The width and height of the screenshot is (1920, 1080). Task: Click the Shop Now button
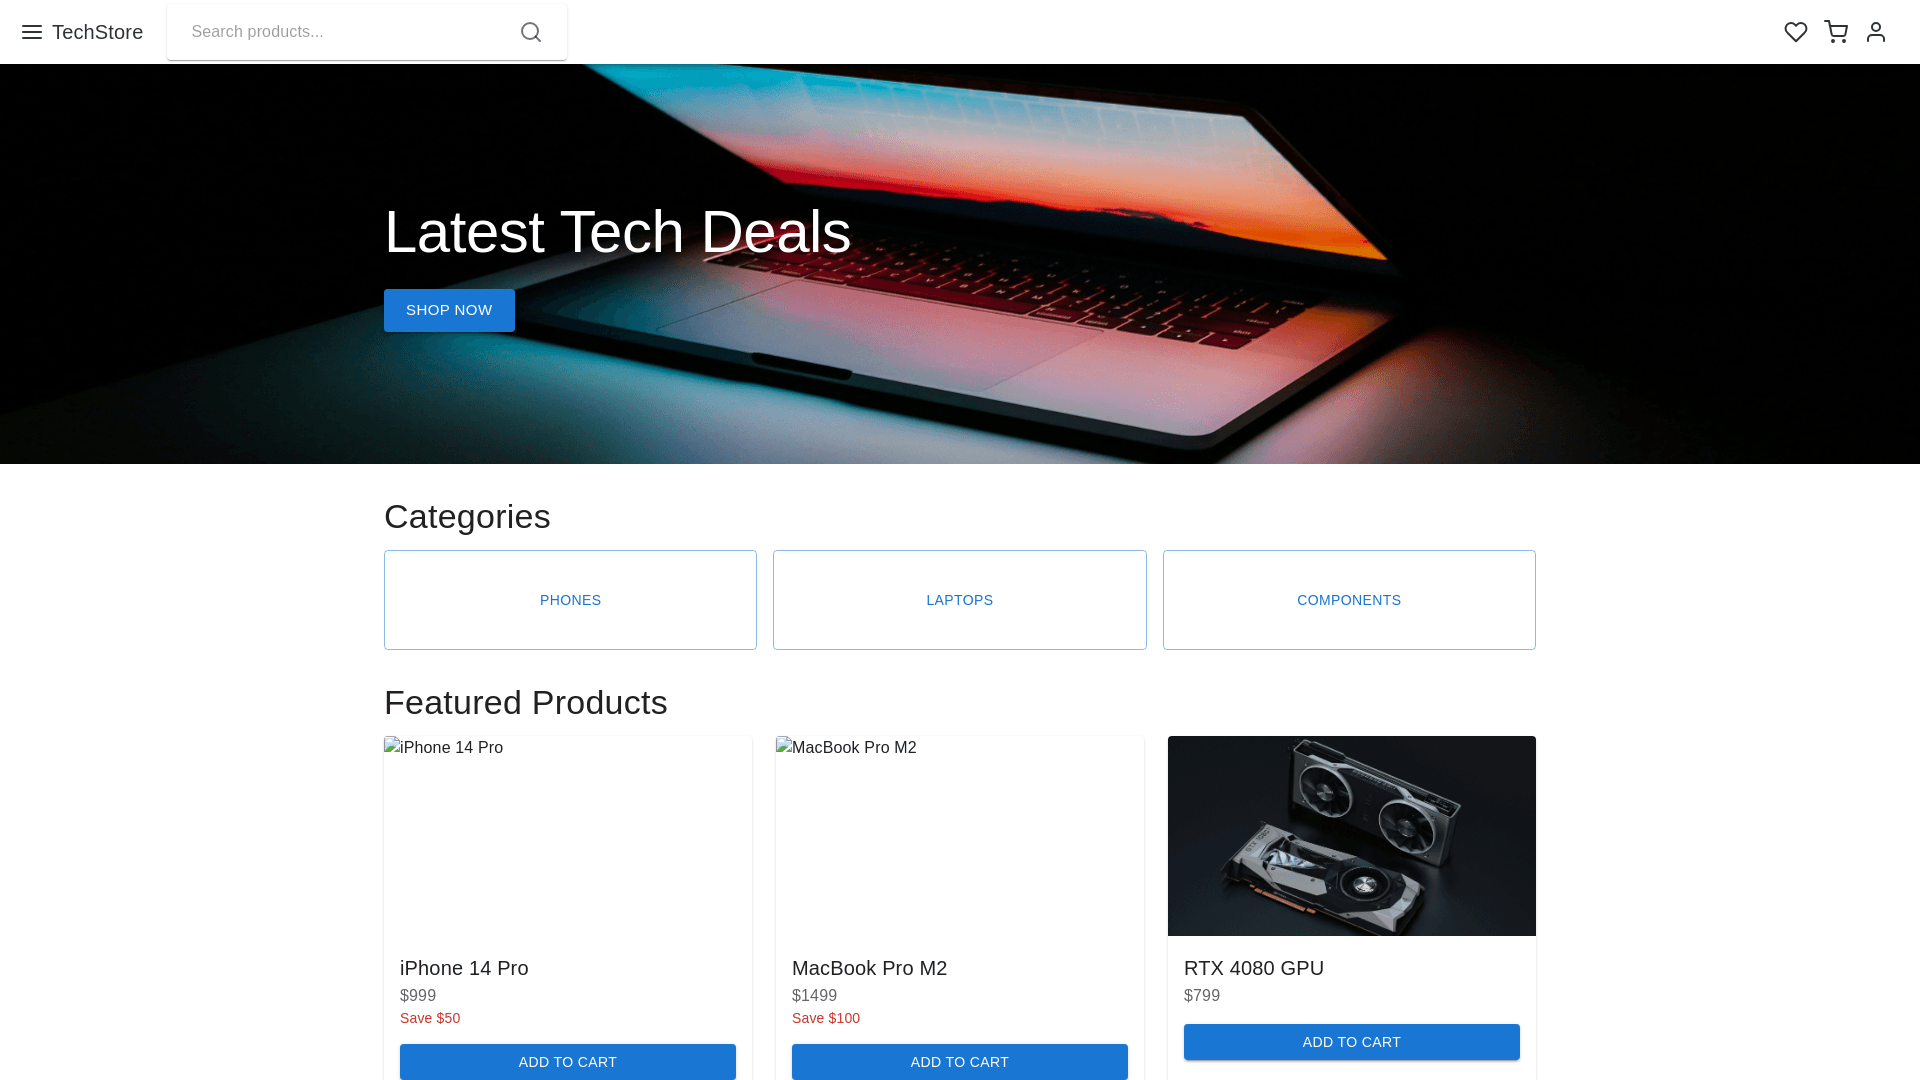pos(449,310)
